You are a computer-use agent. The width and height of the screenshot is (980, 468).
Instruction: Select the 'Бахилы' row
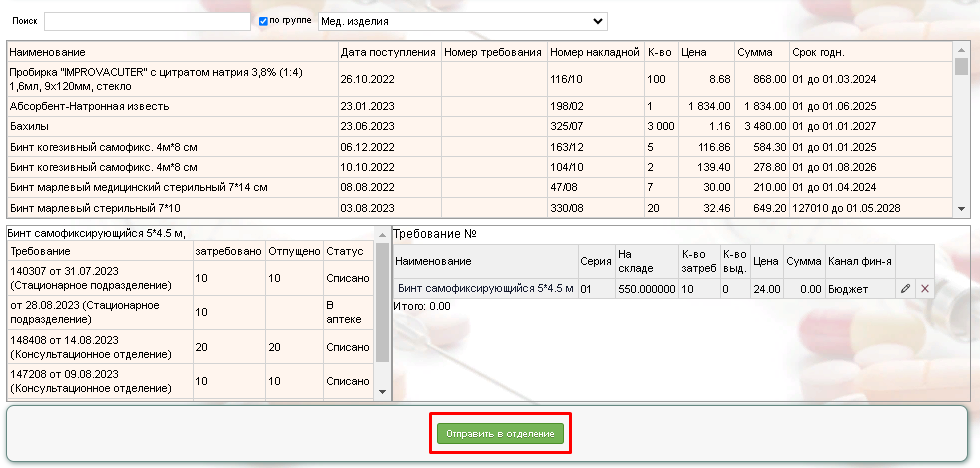171,126
